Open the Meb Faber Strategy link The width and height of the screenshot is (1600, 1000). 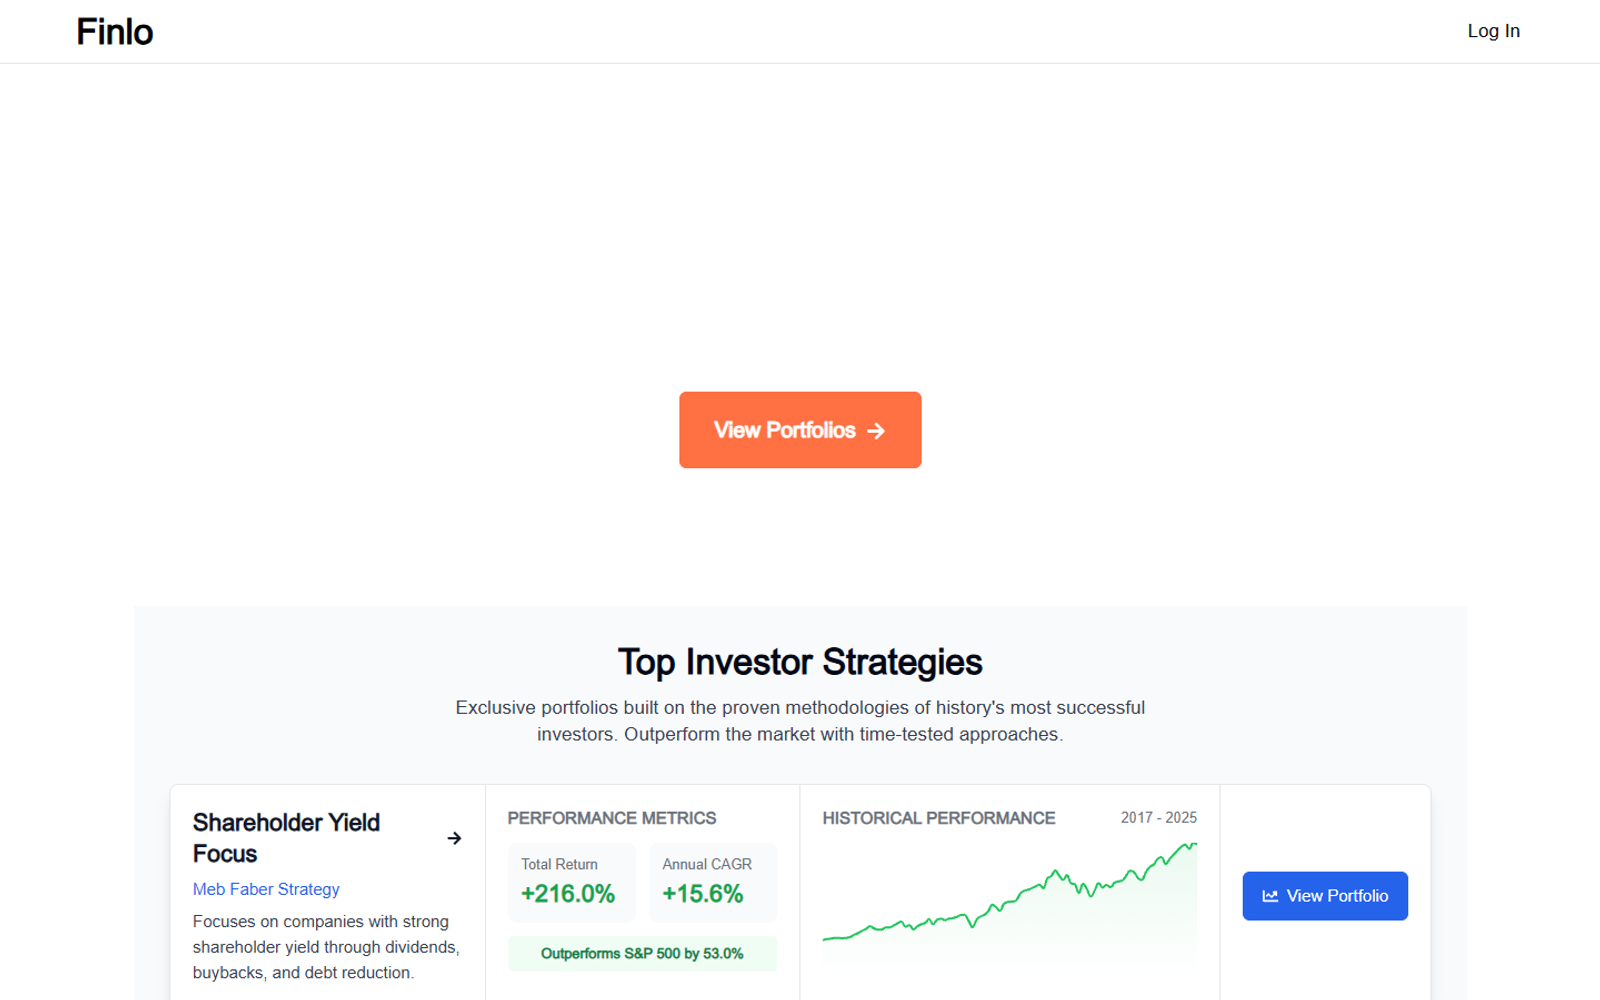pyautogui.click(x=265, y=889)
